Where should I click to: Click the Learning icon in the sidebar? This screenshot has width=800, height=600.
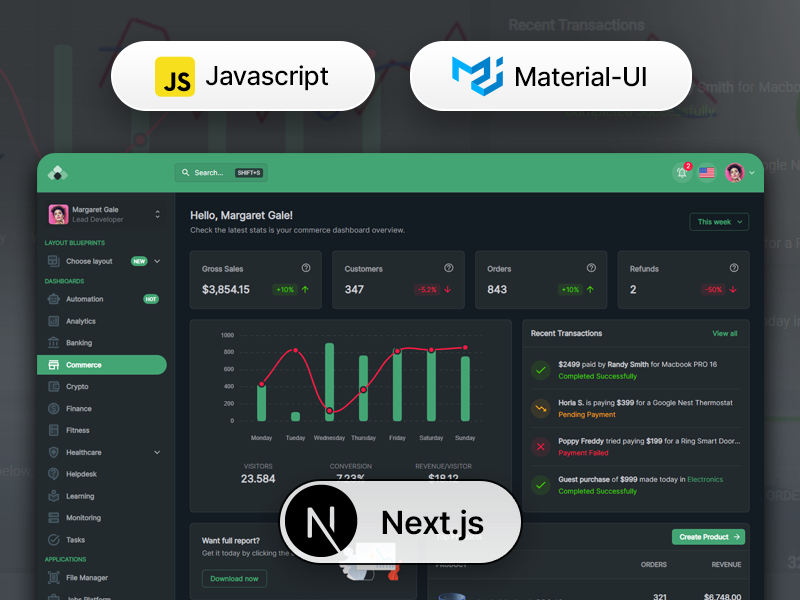click(x=54, y=496)
